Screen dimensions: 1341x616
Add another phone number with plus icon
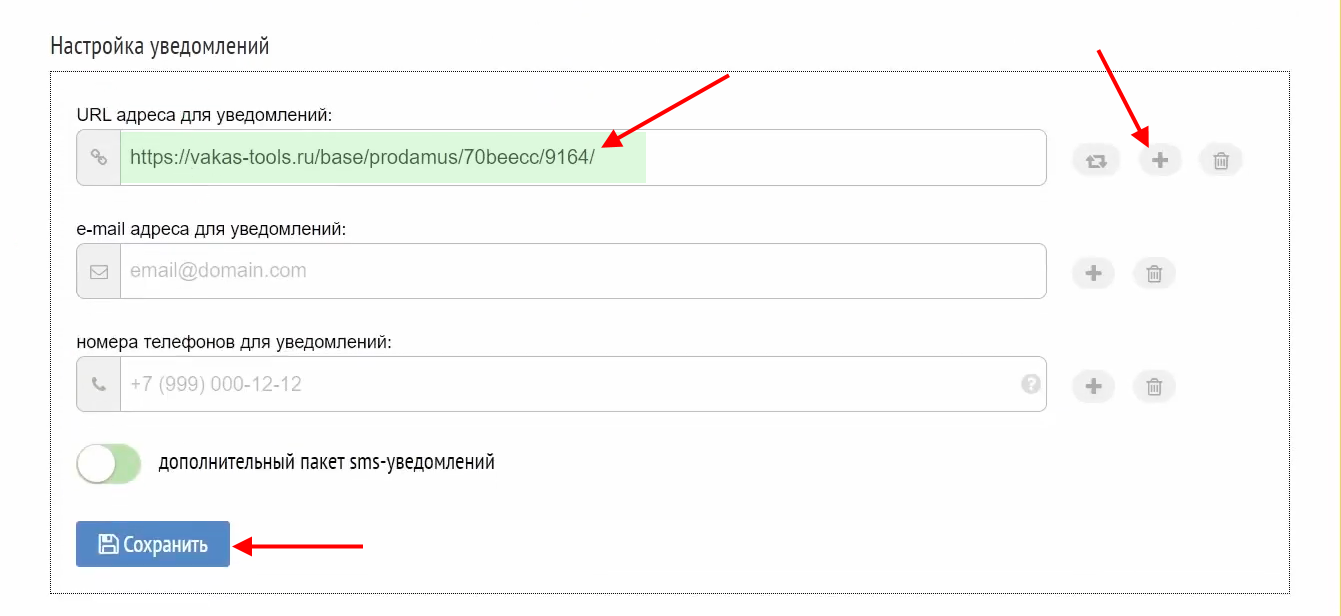coord(1094,386)
